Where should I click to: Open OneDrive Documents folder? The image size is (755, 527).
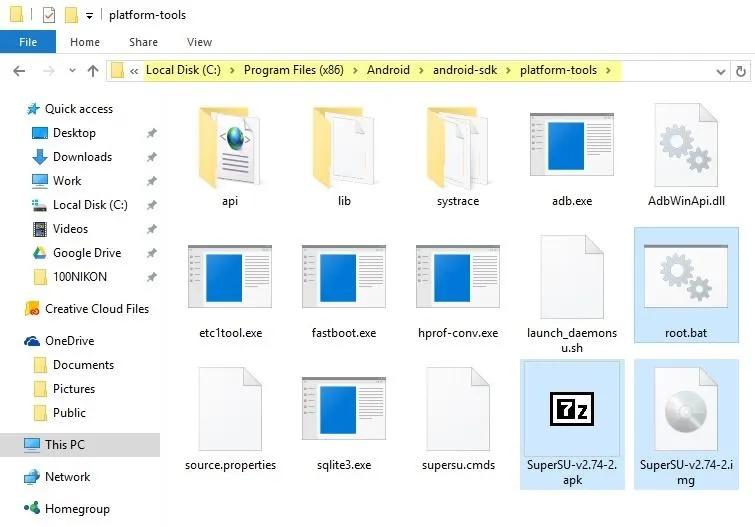click(74, 365)
